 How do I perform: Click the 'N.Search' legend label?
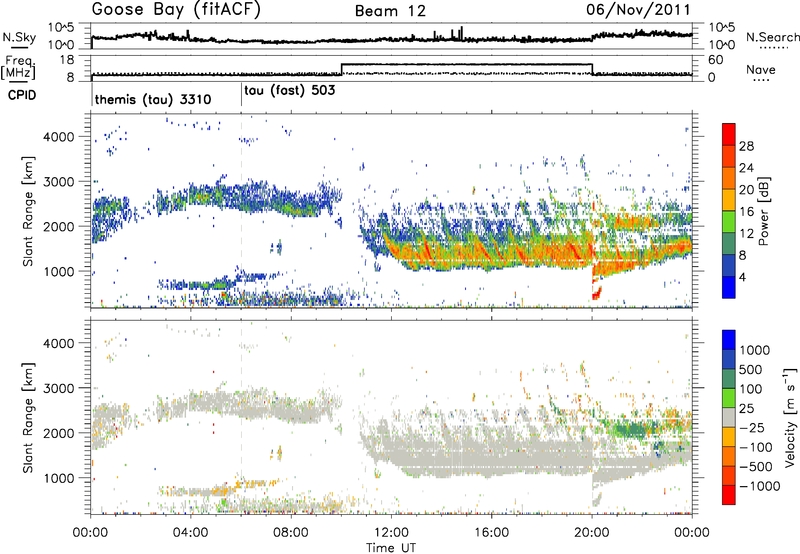(x=772, y=37)
